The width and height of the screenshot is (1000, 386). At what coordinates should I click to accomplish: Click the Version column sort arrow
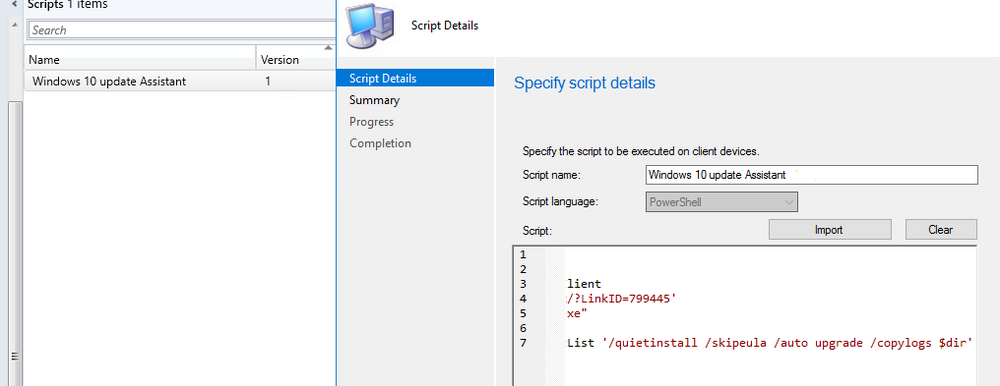(328, 48)
